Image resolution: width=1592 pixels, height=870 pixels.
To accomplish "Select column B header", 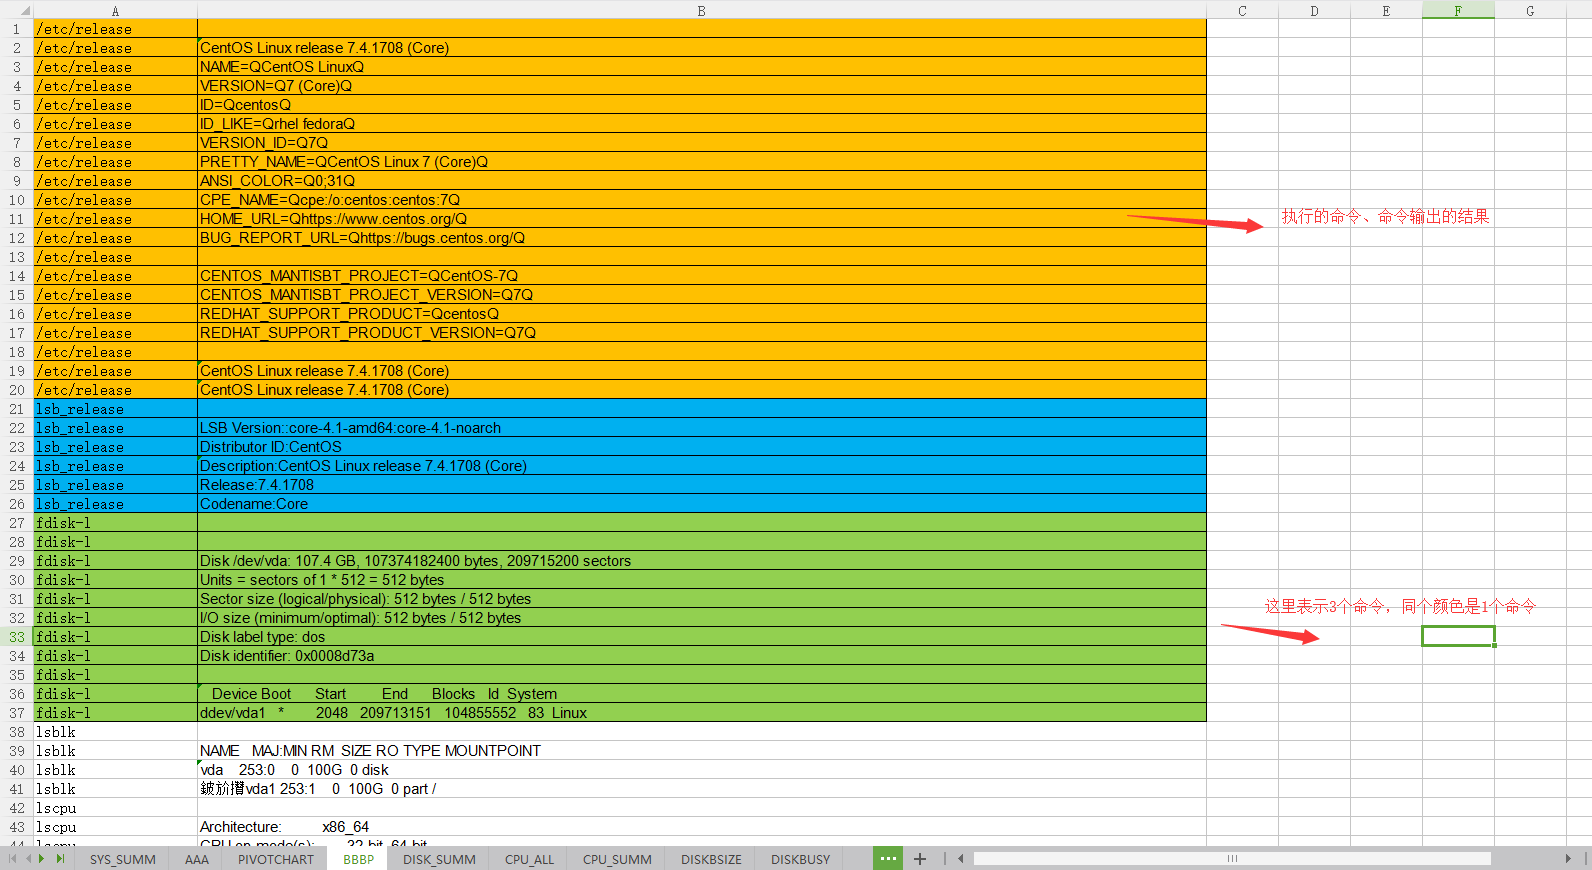I will (701, 10).
